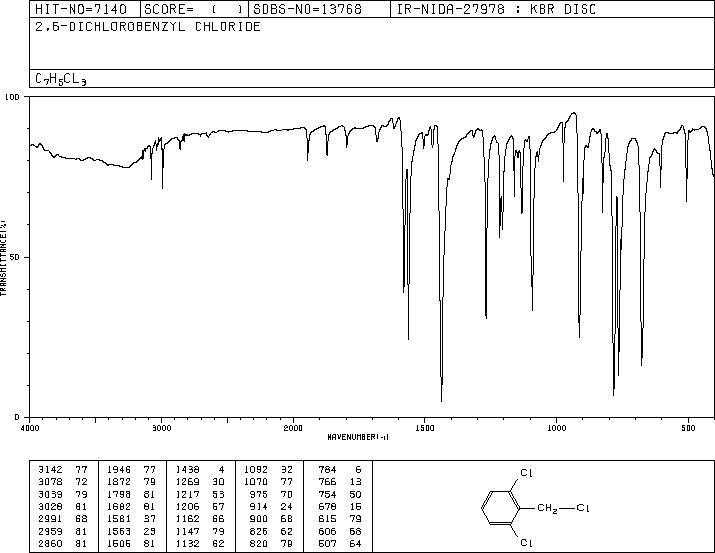Click the spectrum peak tip near 1092
Screen dimensions: 715x553
(533, 309)
